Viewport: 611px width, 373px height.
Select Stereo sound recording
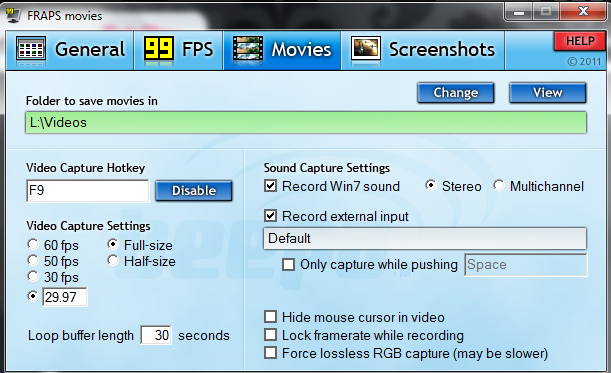[431, 185]
